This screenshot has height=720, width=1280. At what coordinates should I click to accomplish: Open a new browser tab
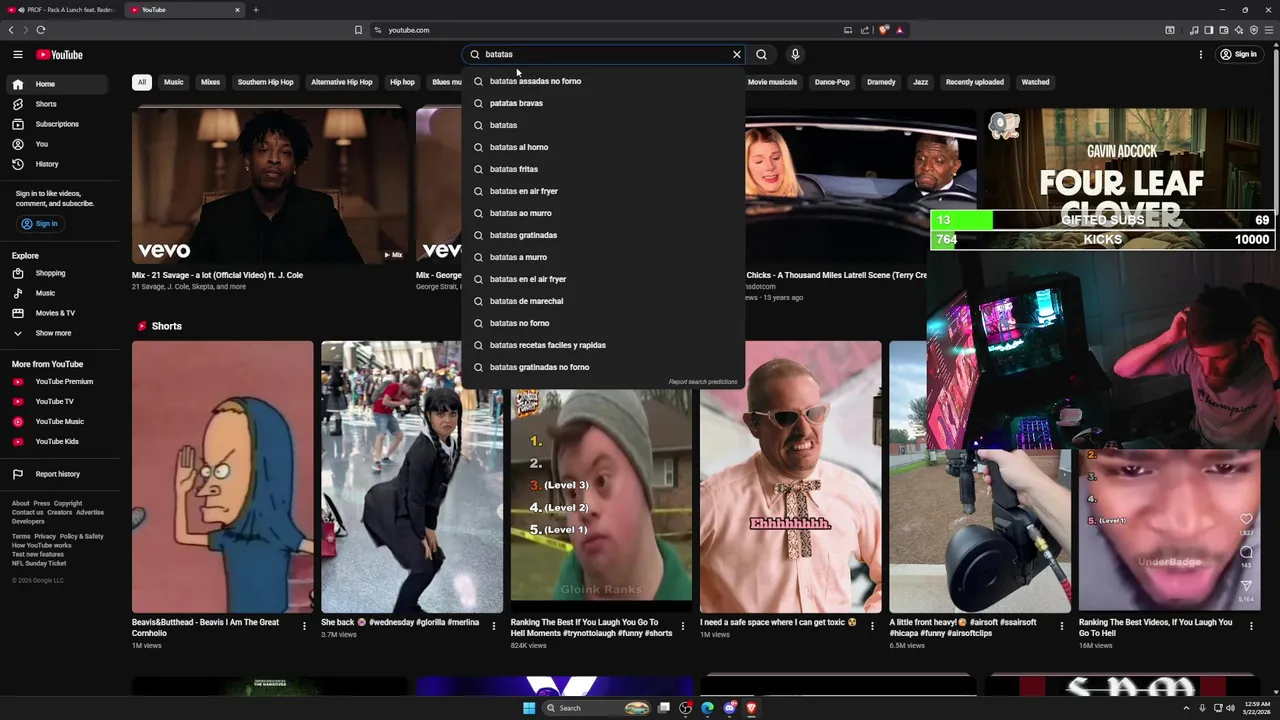pos(255,10)
